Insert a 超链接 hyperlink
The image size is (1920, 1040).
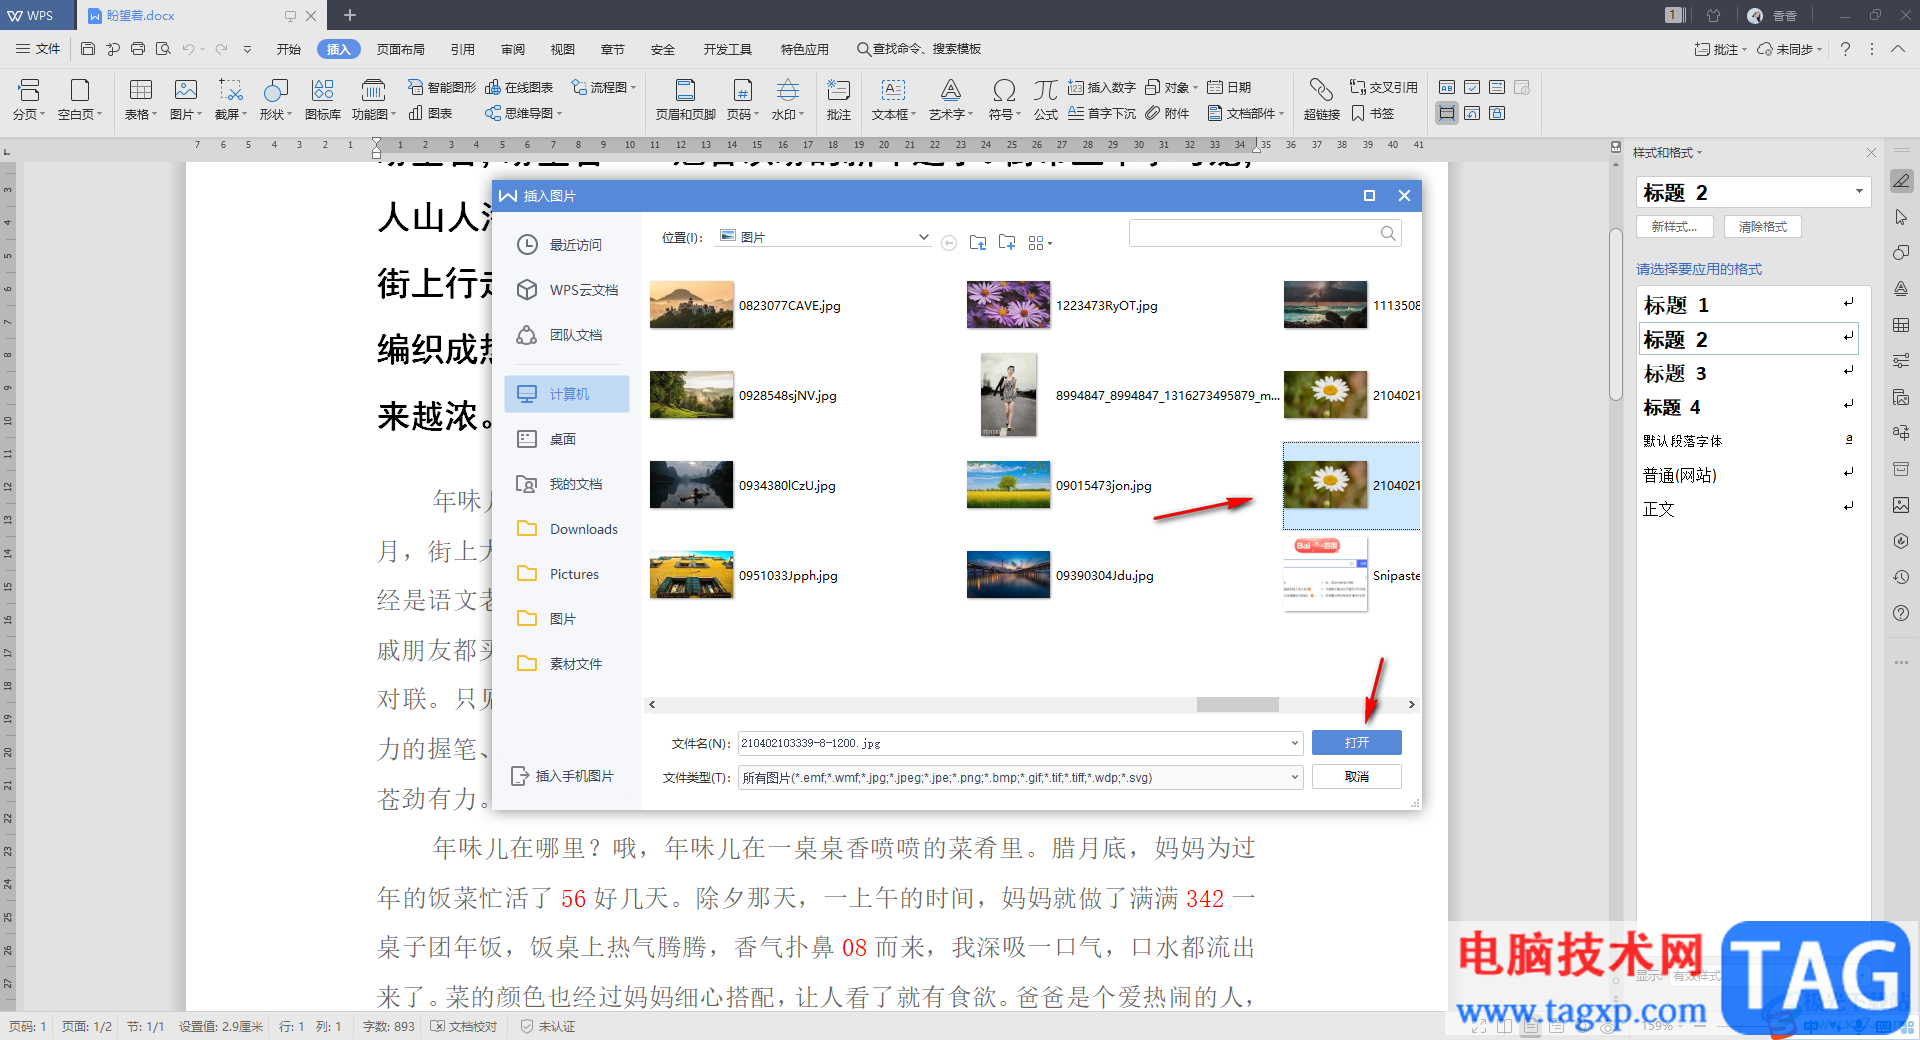pyautogui.click(x=1321, y=99)
